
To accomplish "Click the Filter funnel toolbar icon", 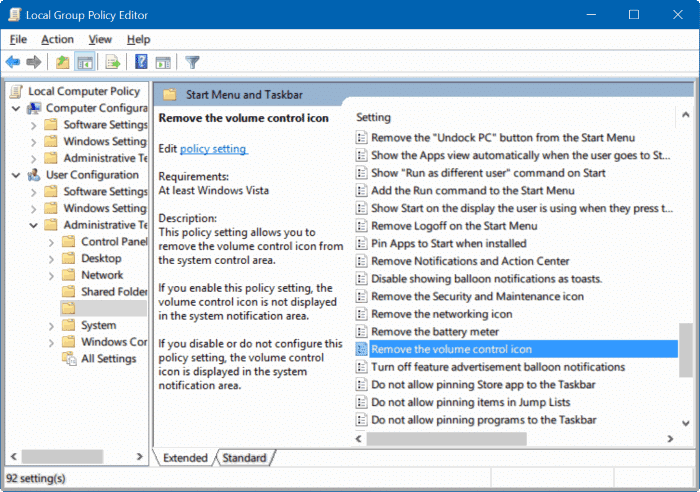I will (x=192, y=62).
